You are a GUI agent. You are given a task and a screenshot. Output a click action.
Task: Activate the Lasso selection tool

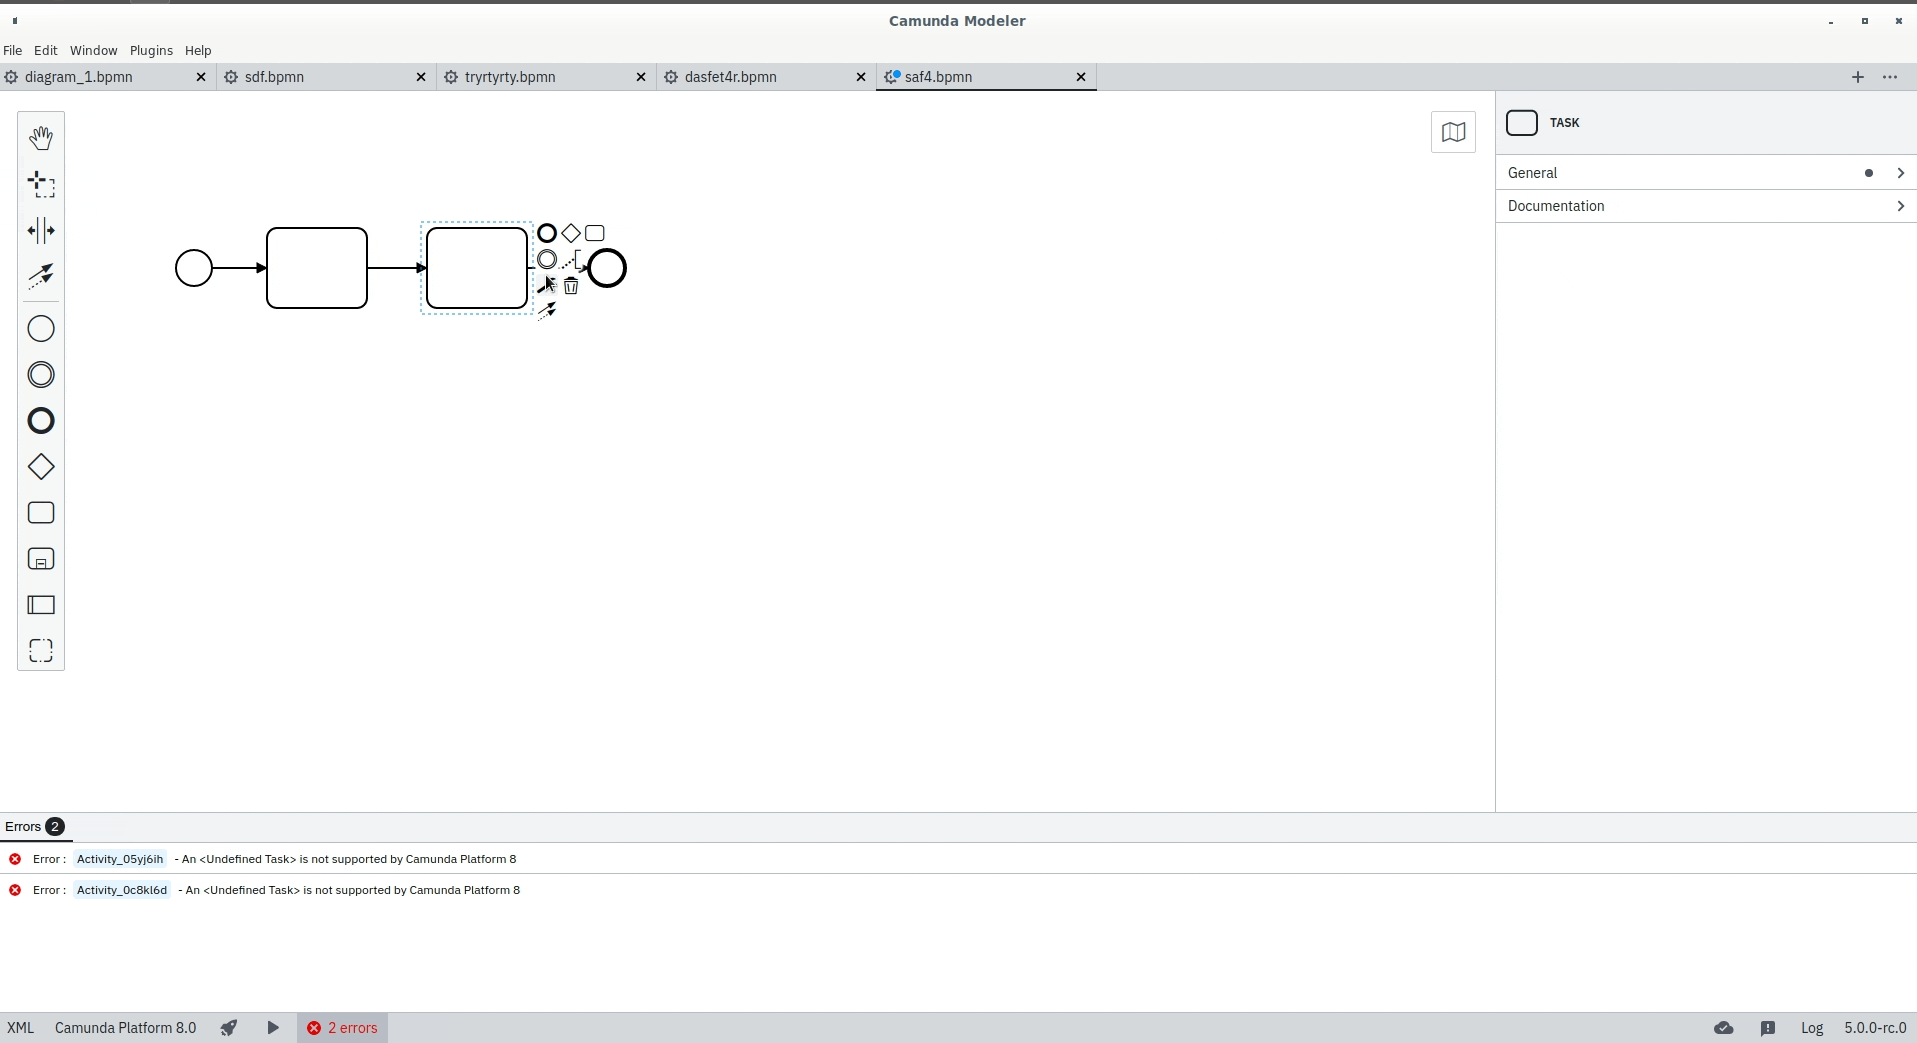[40, 183]
